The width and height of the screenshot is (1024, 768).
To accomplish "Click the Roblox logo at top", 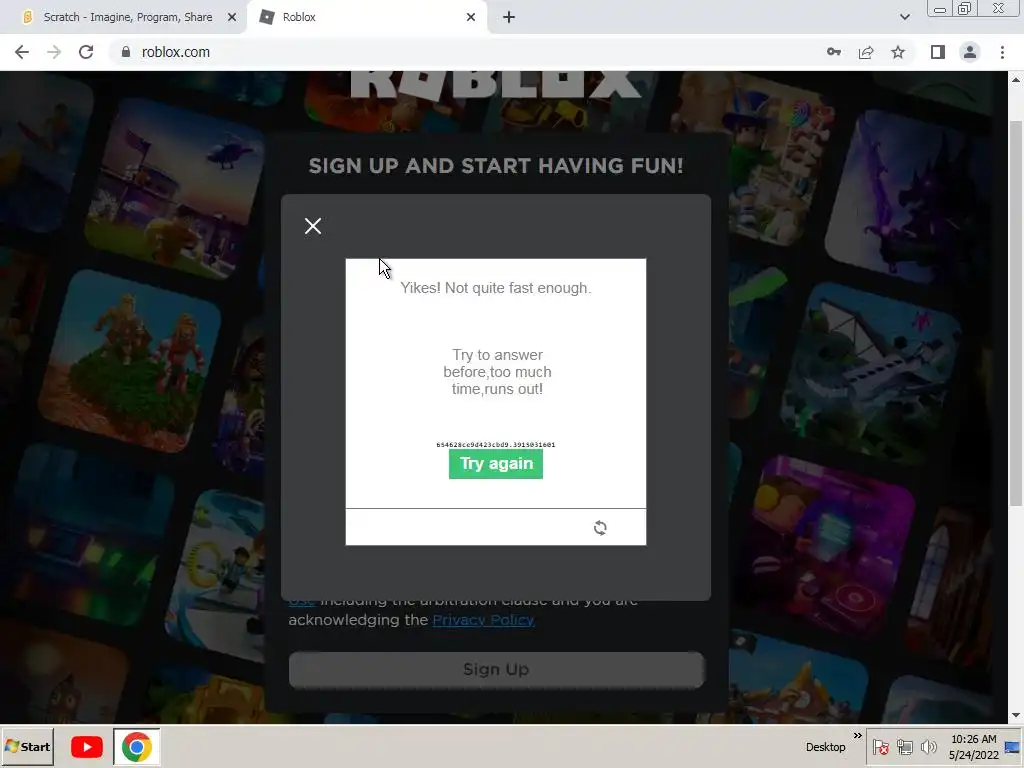I will pyautogui.click(x=496, y=85).
